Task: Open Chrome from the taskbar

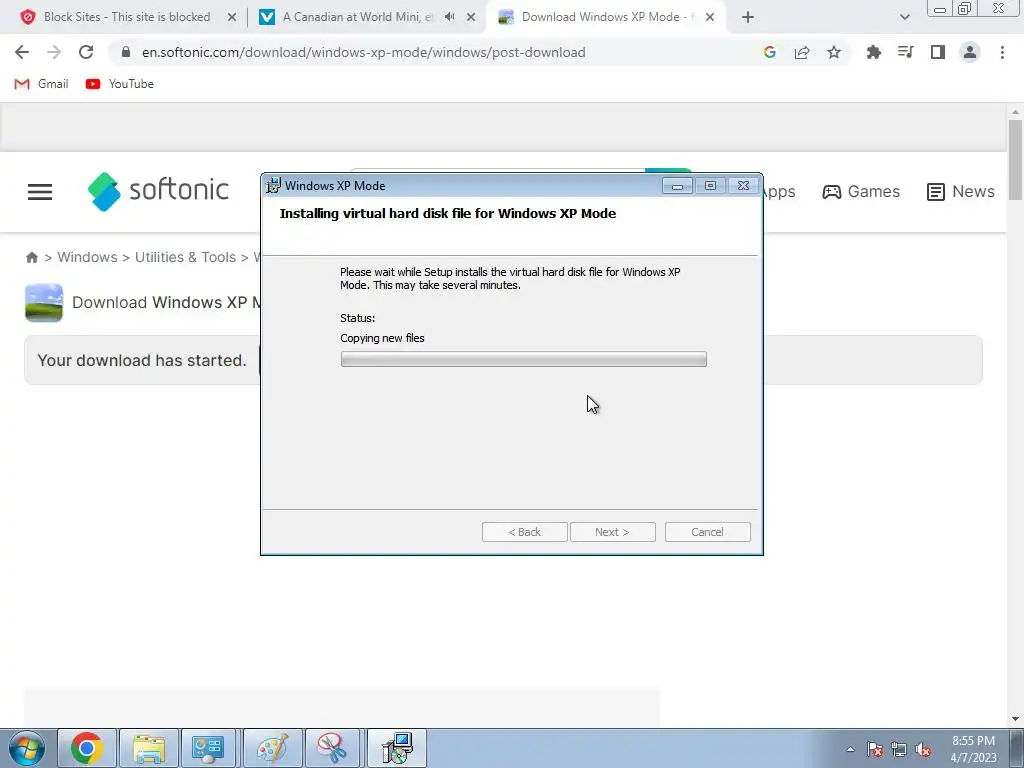Action: (x=87, y=748)
